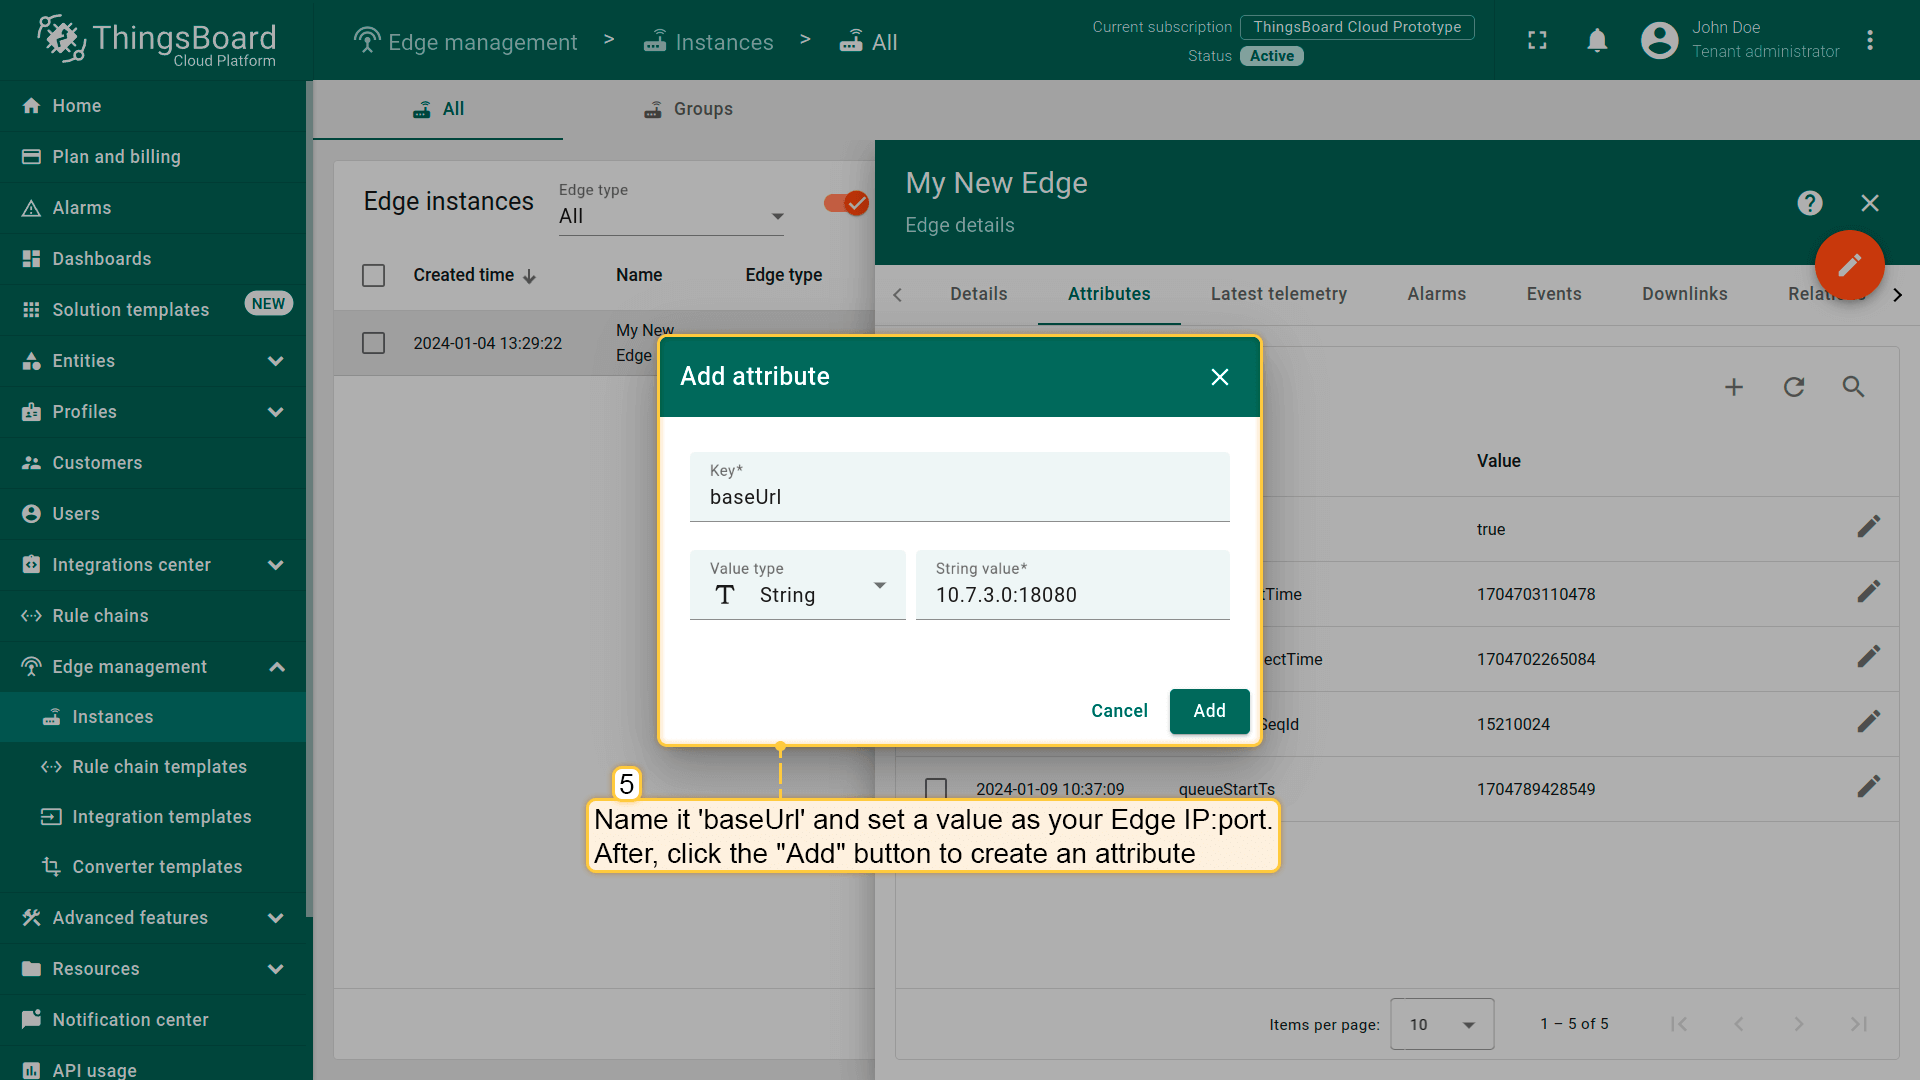Edit the queueStartTs attribute value
The height and width of the screenshot is (1080, 1920).
1868,788
